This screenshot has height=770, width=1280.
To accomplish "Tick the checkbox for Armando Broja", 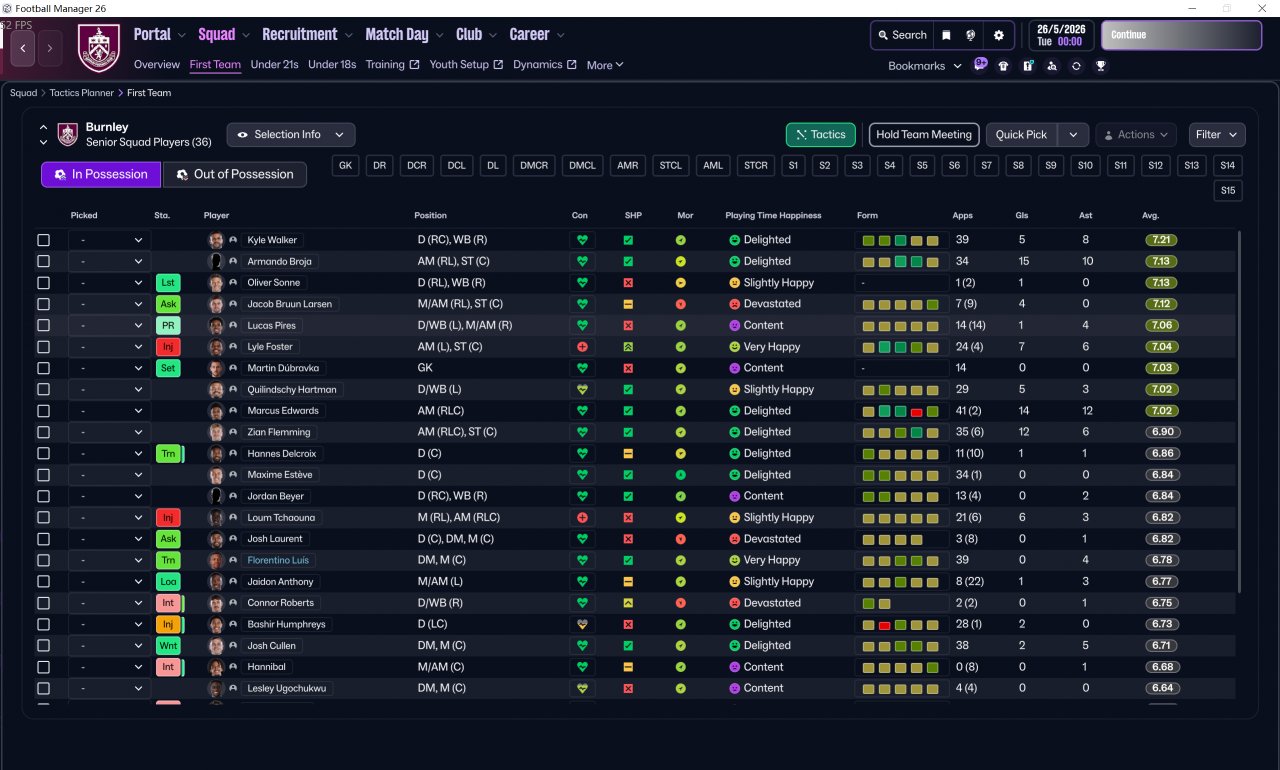I will 43,262.
